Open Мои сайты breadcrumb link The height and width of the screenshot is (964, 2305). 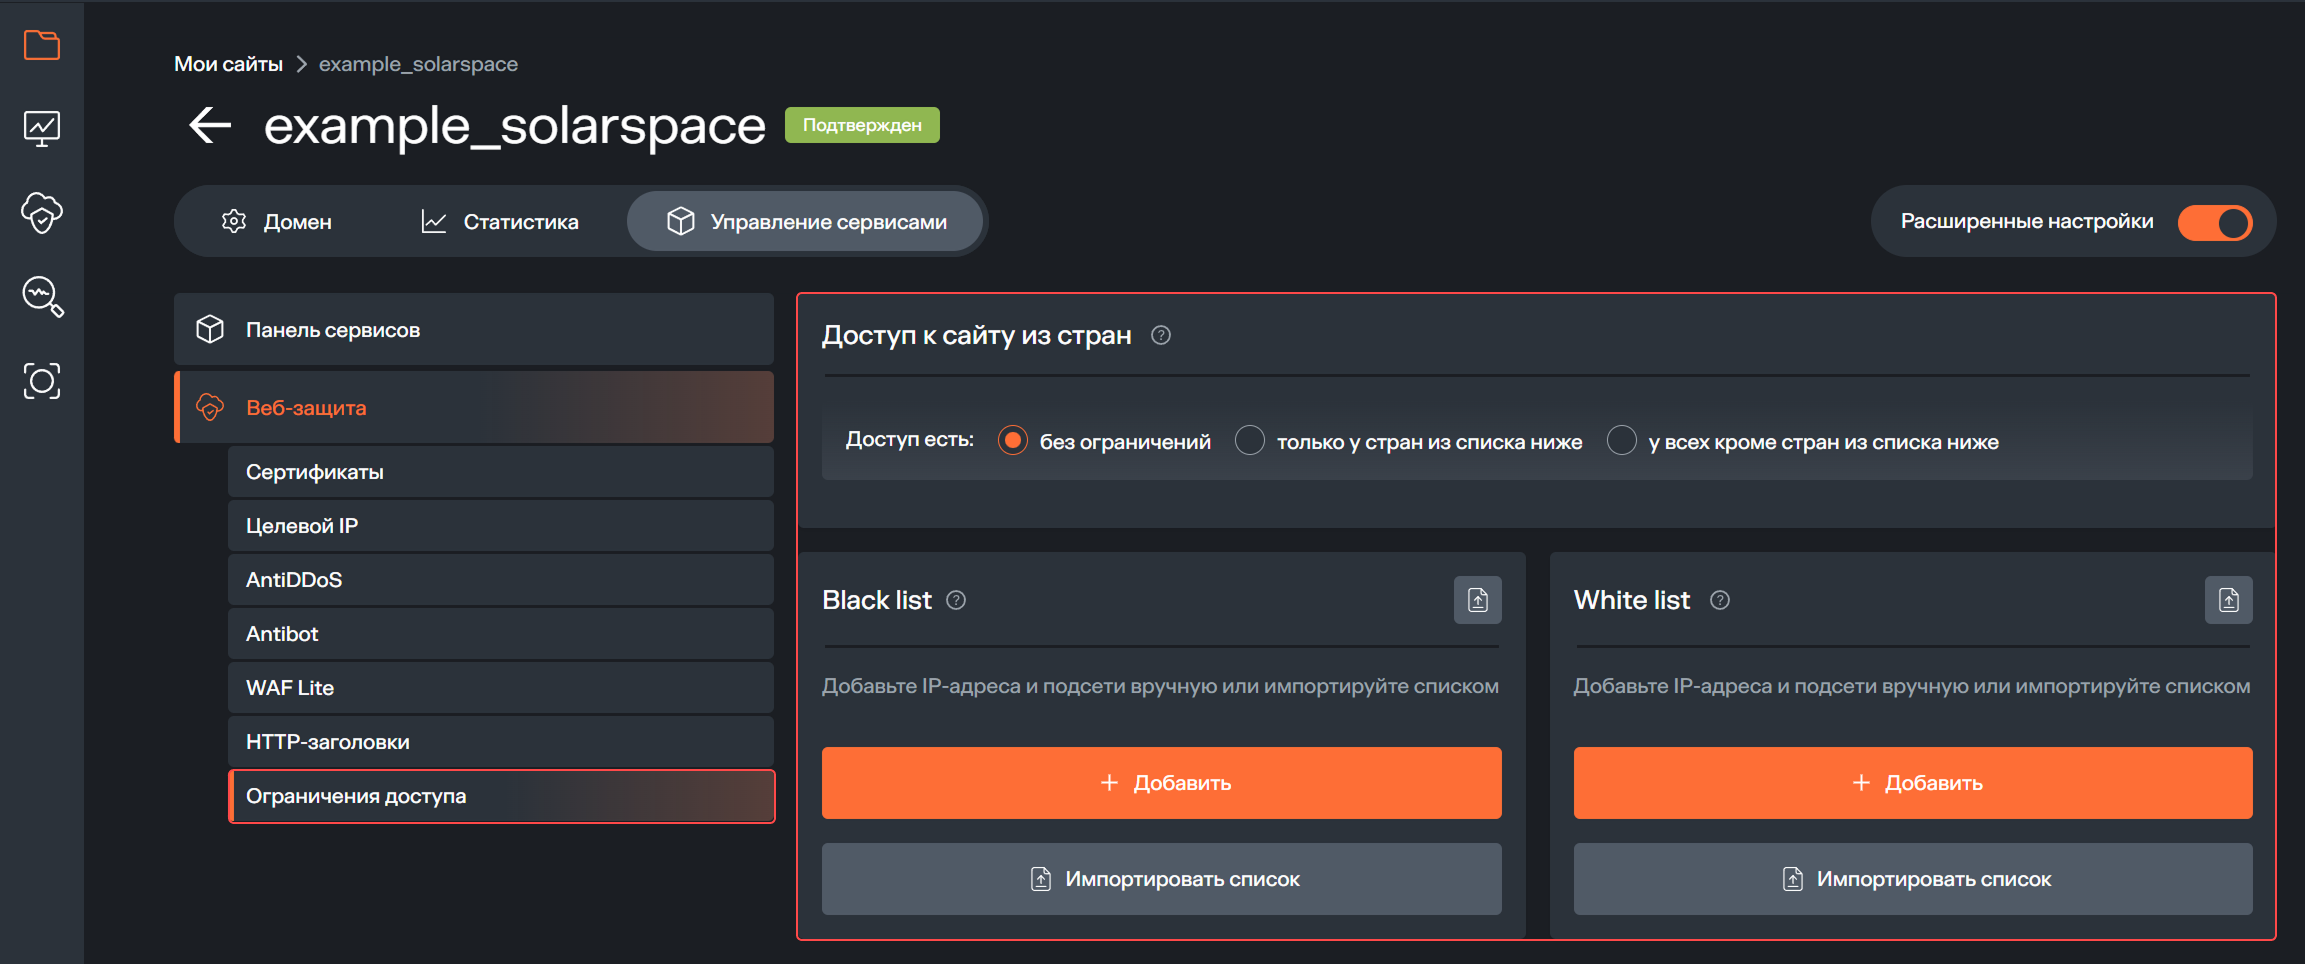point(228,63)
